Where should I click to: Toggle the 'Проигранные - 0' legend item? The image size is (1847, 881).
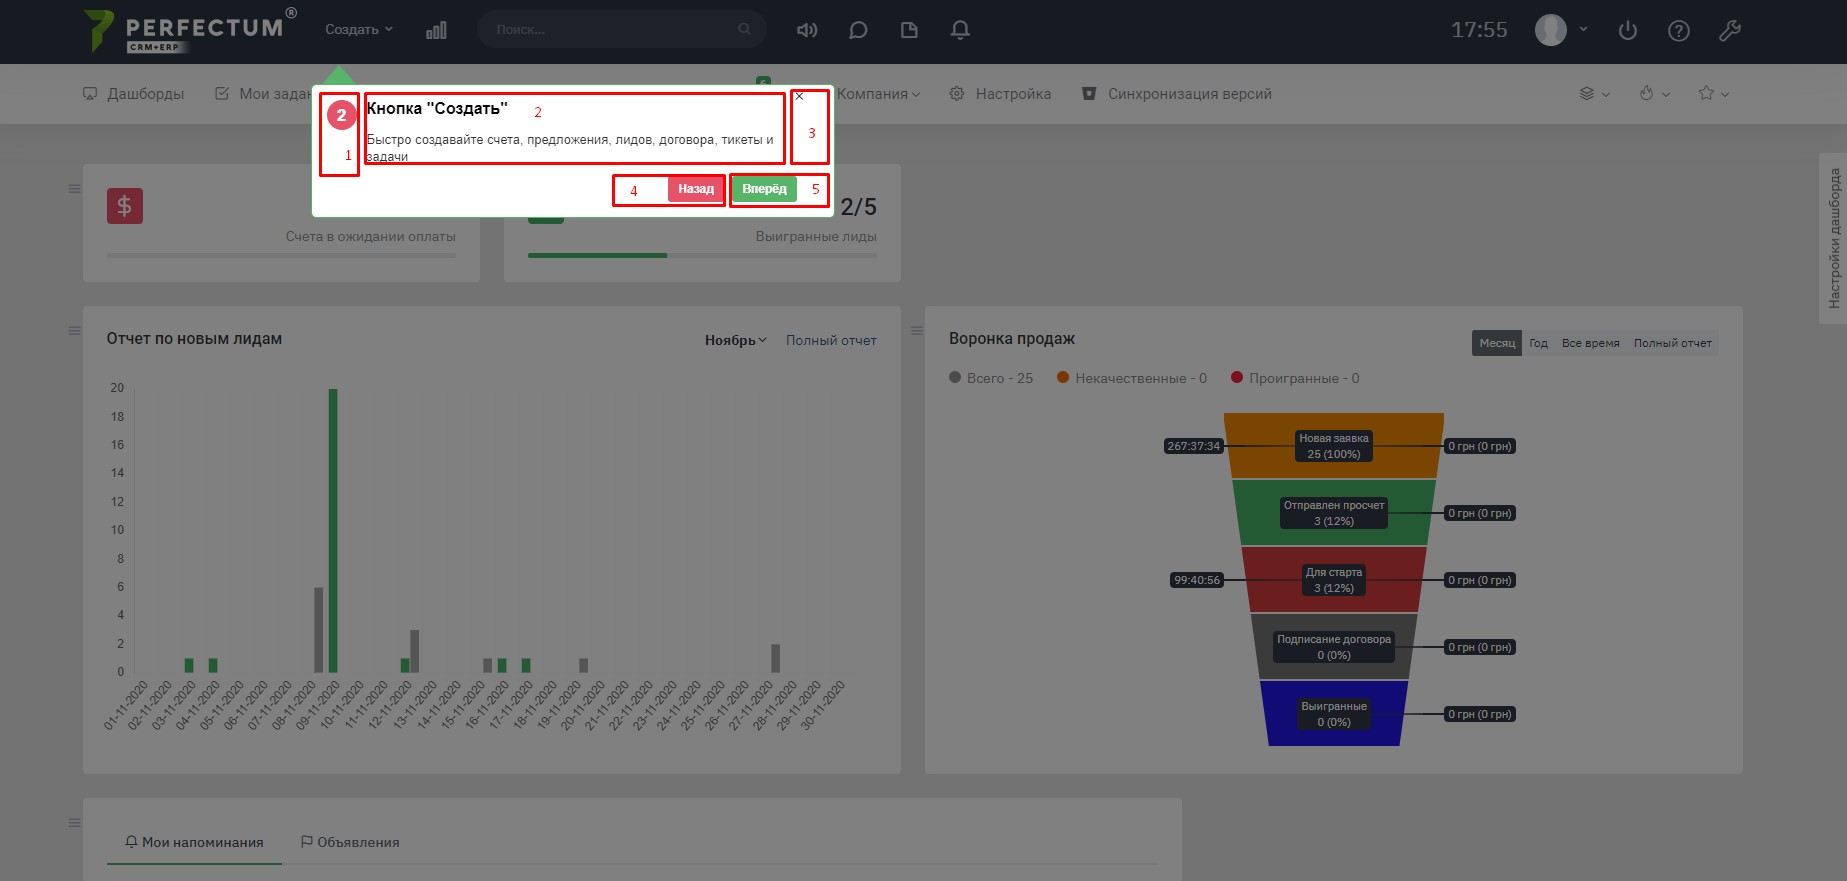[1295, 378]
